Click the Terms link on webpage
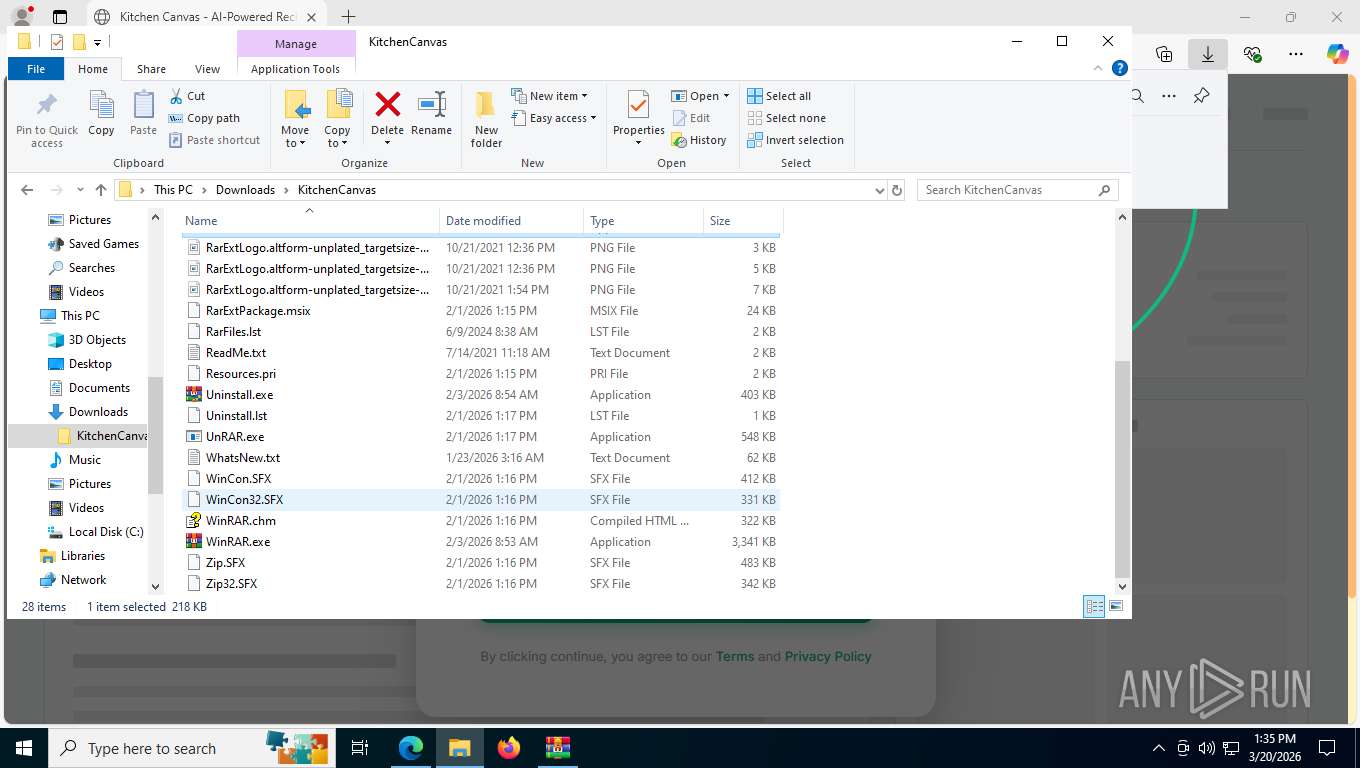The width and height of the screenshot is (1360, 768). (735, 657)
